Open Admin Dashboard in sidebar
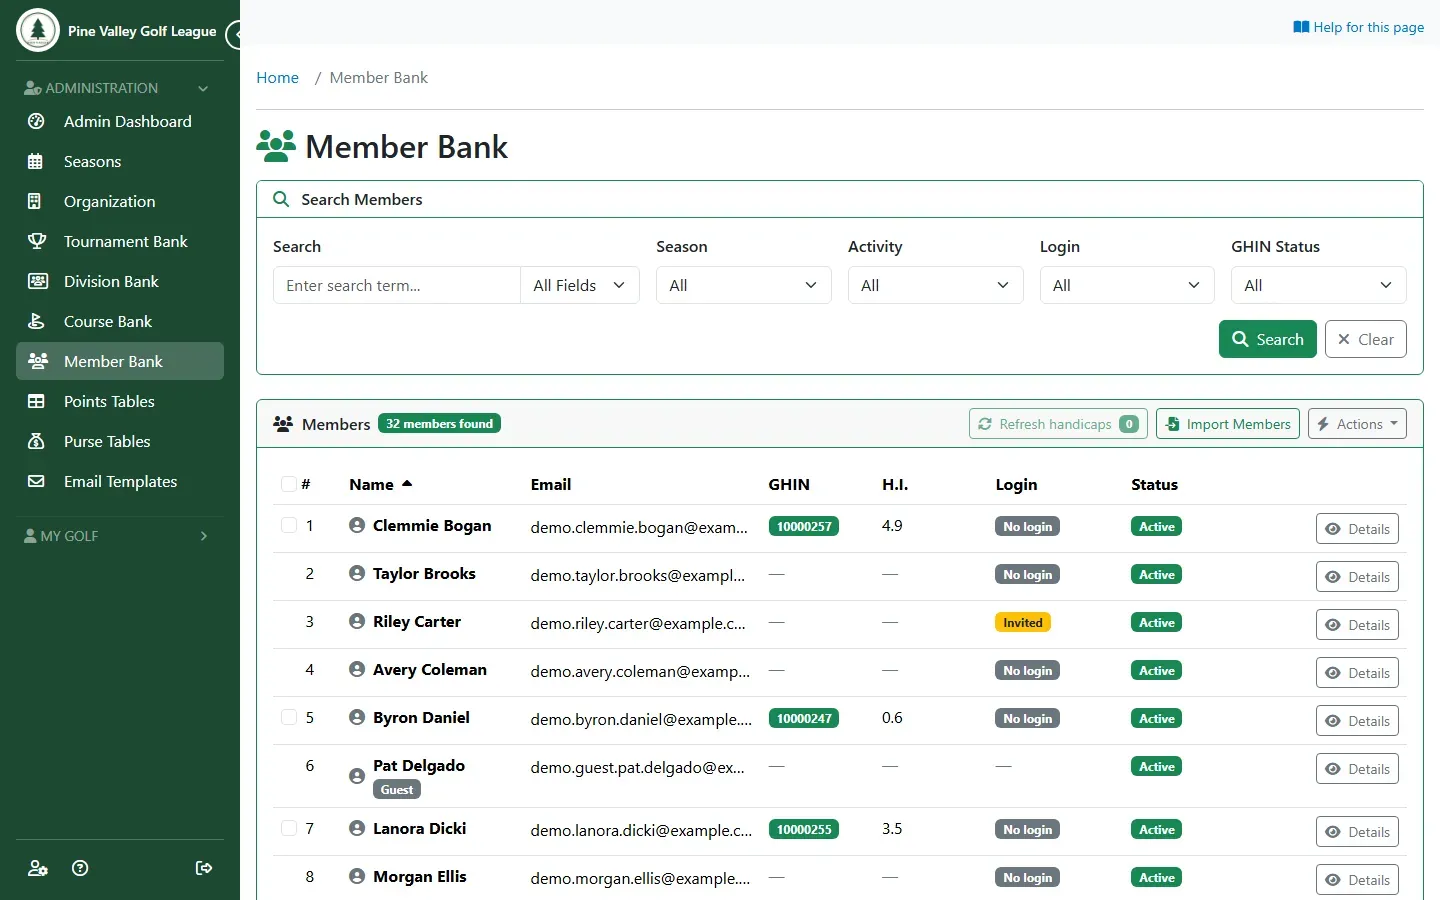Image resolution: width=1440 pixels, height=900 pixels. pos(120,121)
